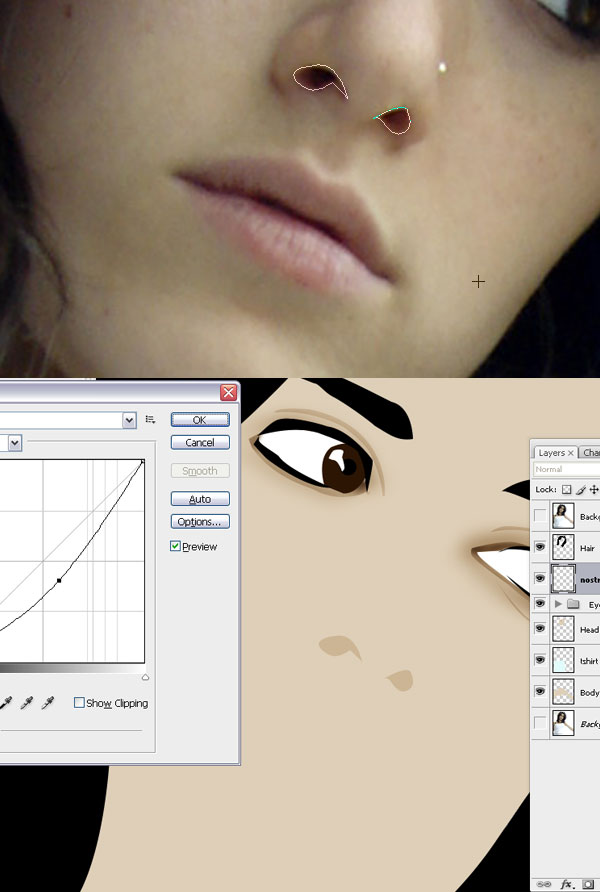Open the fx layer style menu
The image size is (600, 892).
coord(567,885)
